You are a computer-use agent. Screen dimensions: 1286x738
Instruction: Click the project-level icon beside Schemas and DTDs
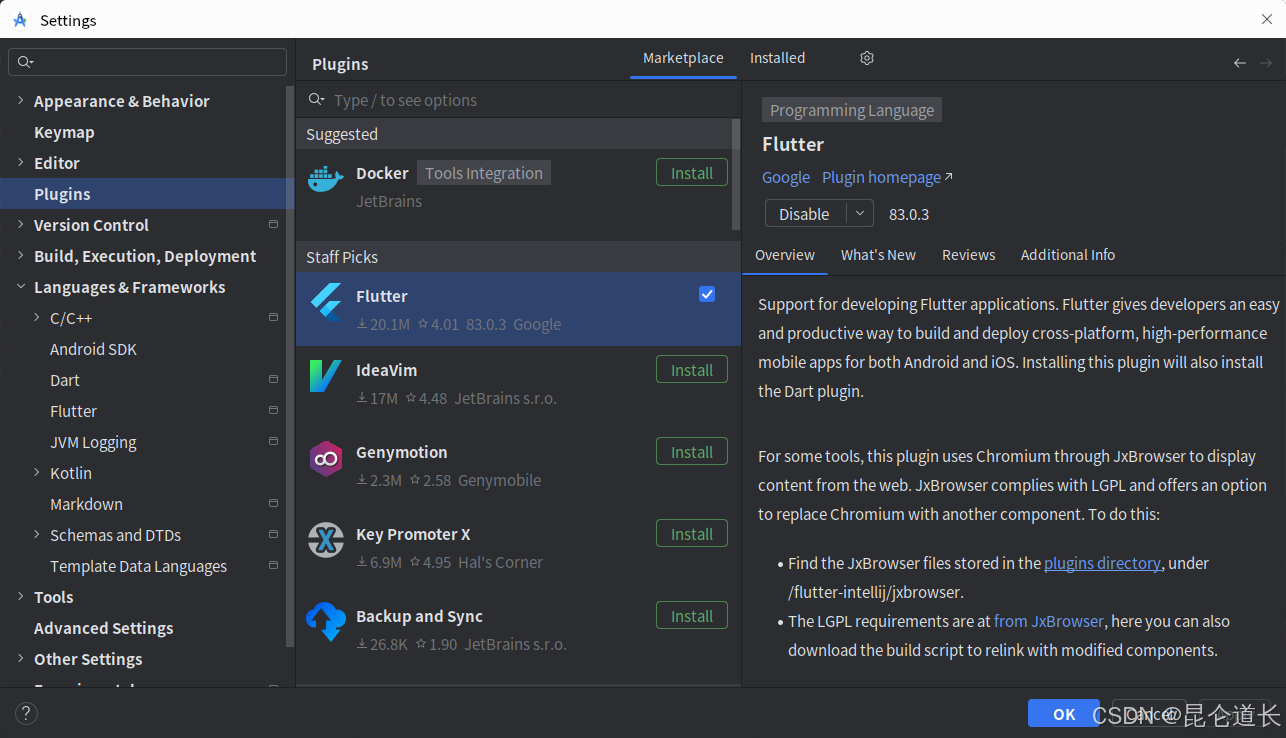[x=273, y=535]
